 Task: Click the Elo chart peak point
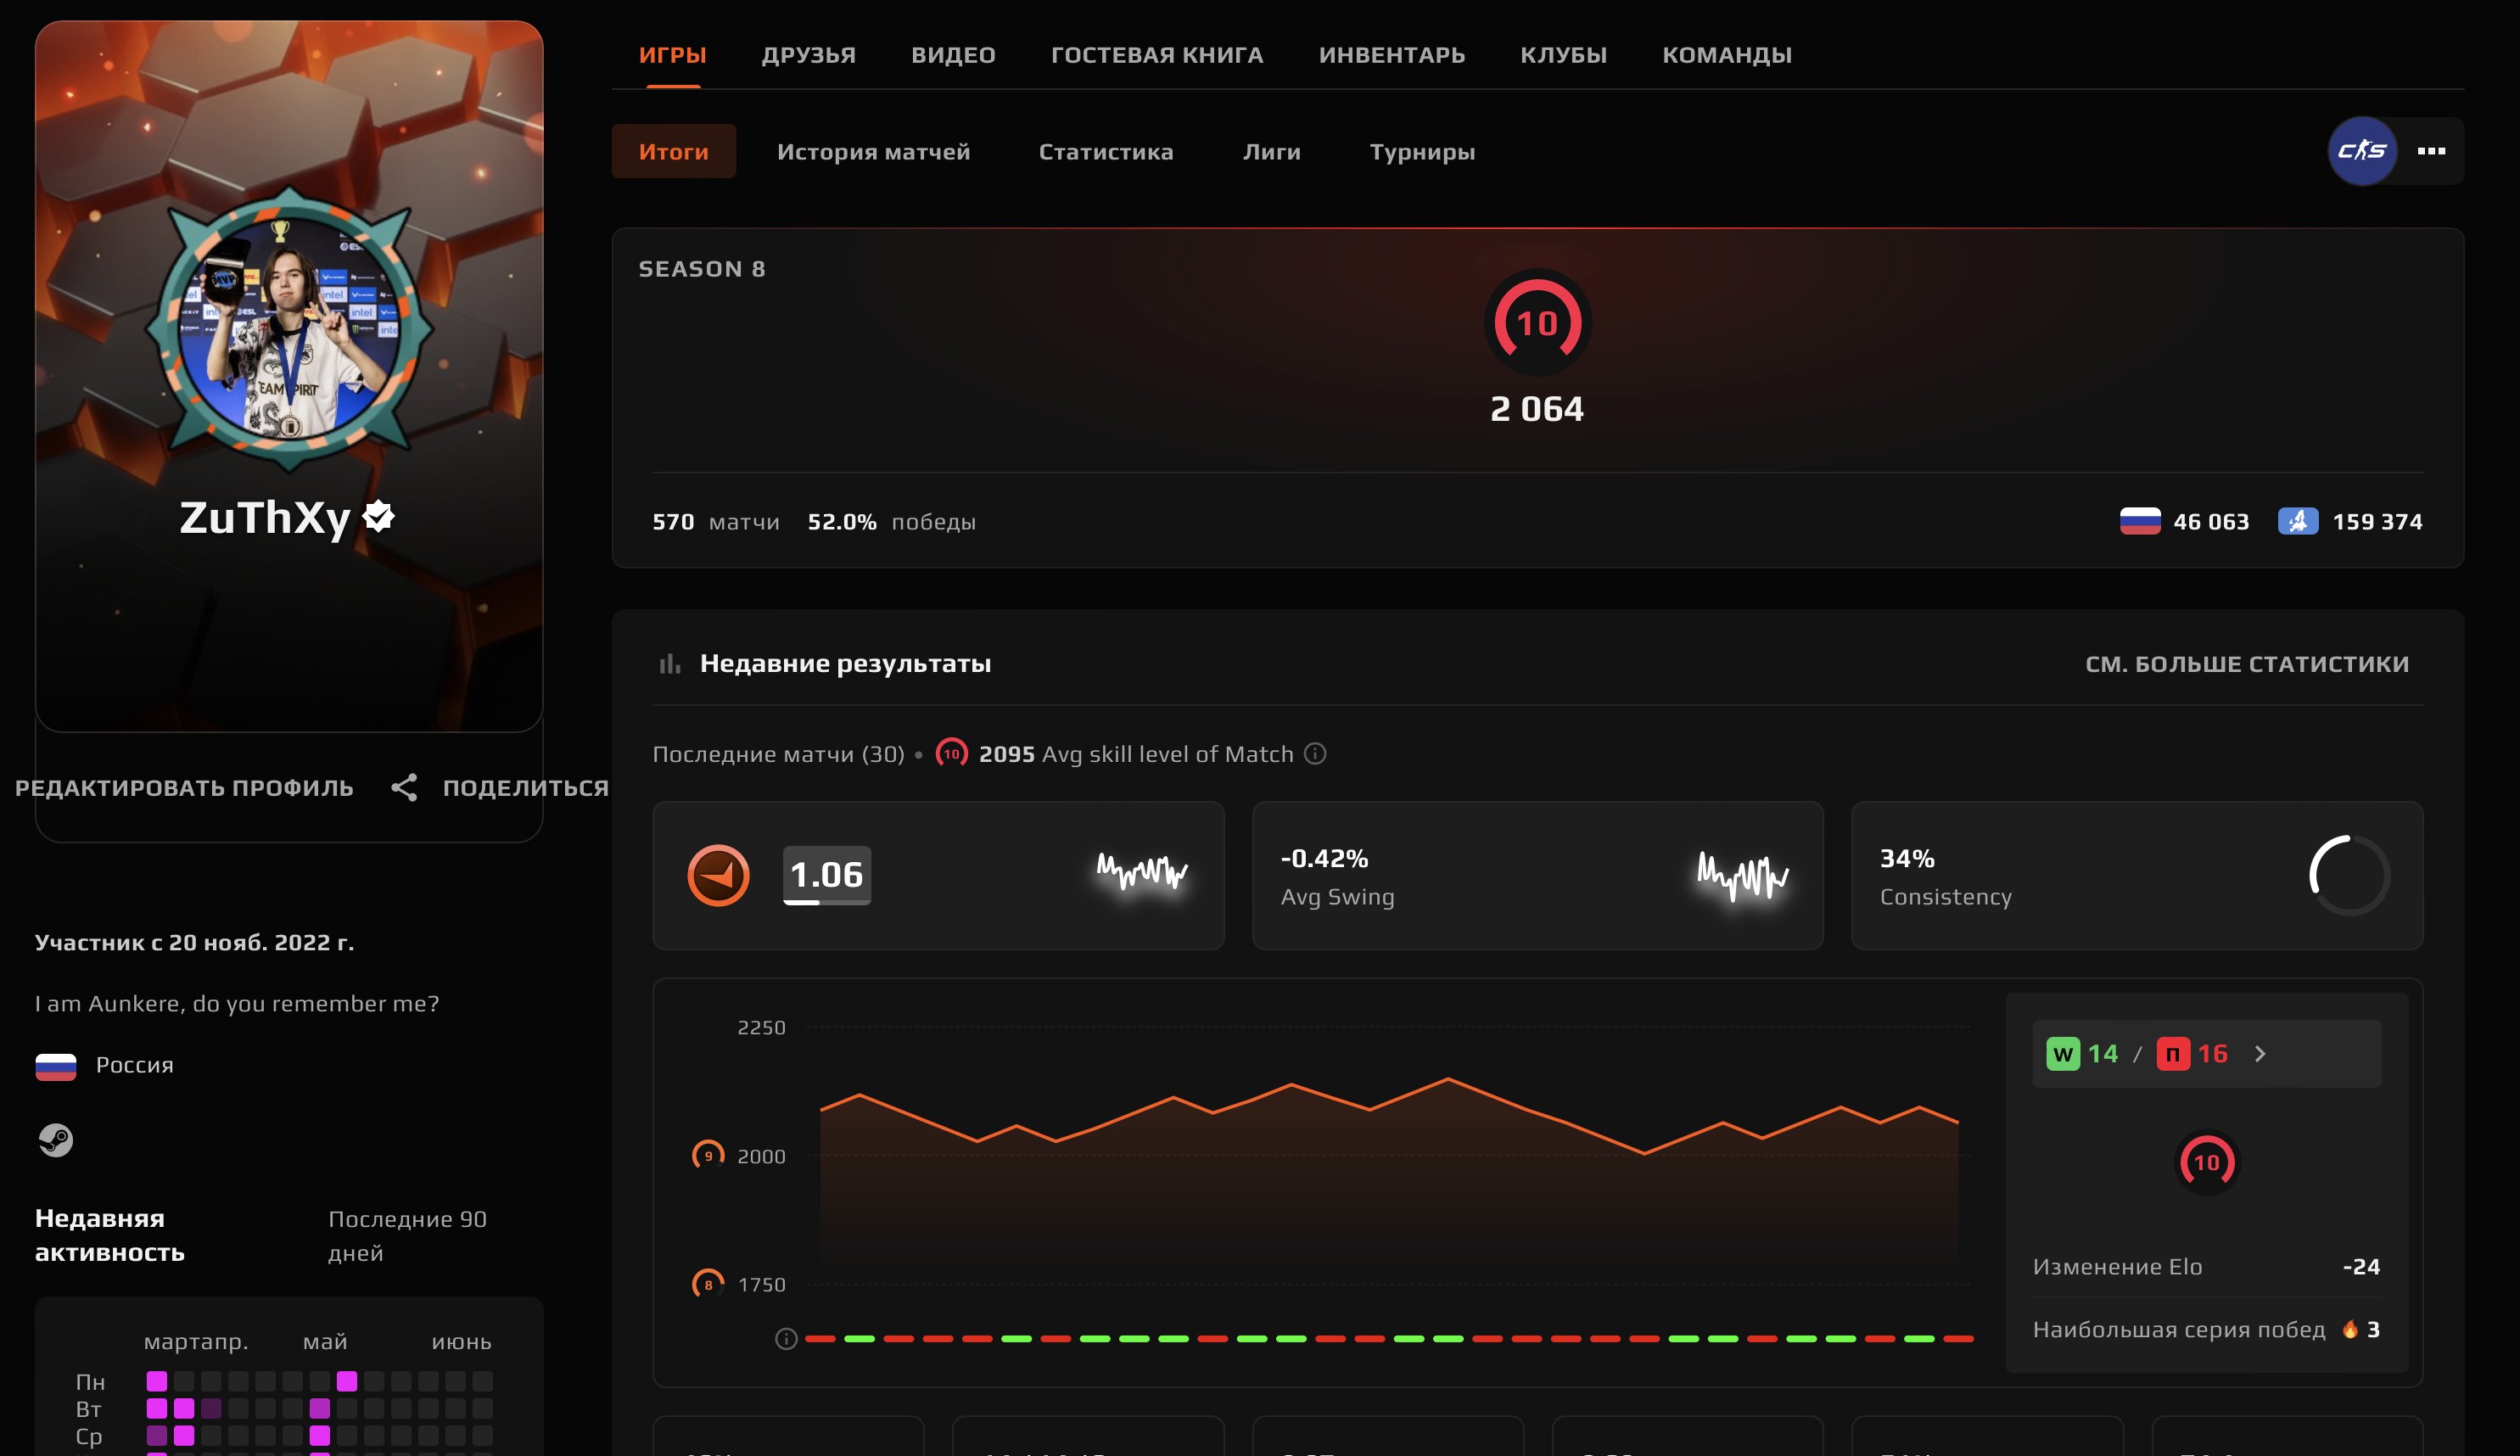tap(1448, 1079)
